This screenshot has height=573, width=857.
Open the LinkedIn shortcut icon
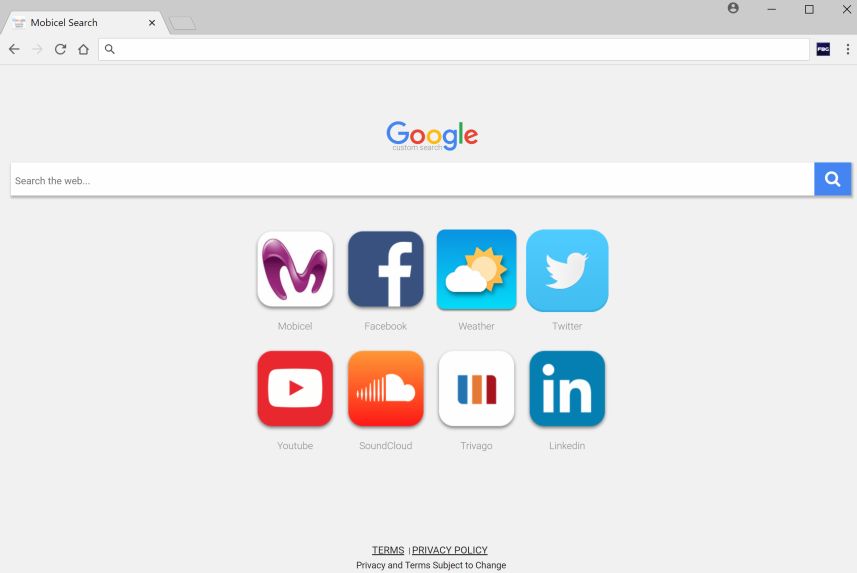[567, 388]
